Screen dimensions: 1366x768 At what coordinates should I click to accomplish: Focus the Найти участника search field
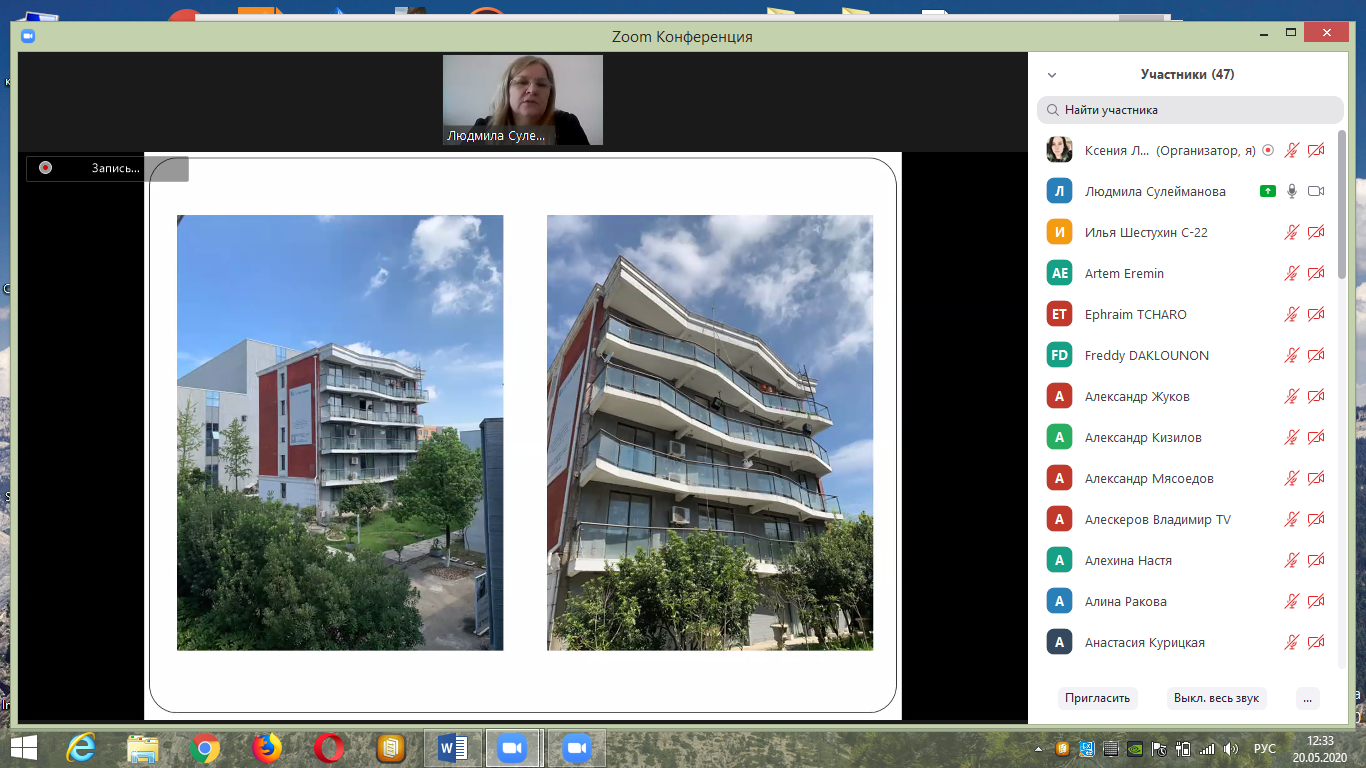tap(1190, 110)
